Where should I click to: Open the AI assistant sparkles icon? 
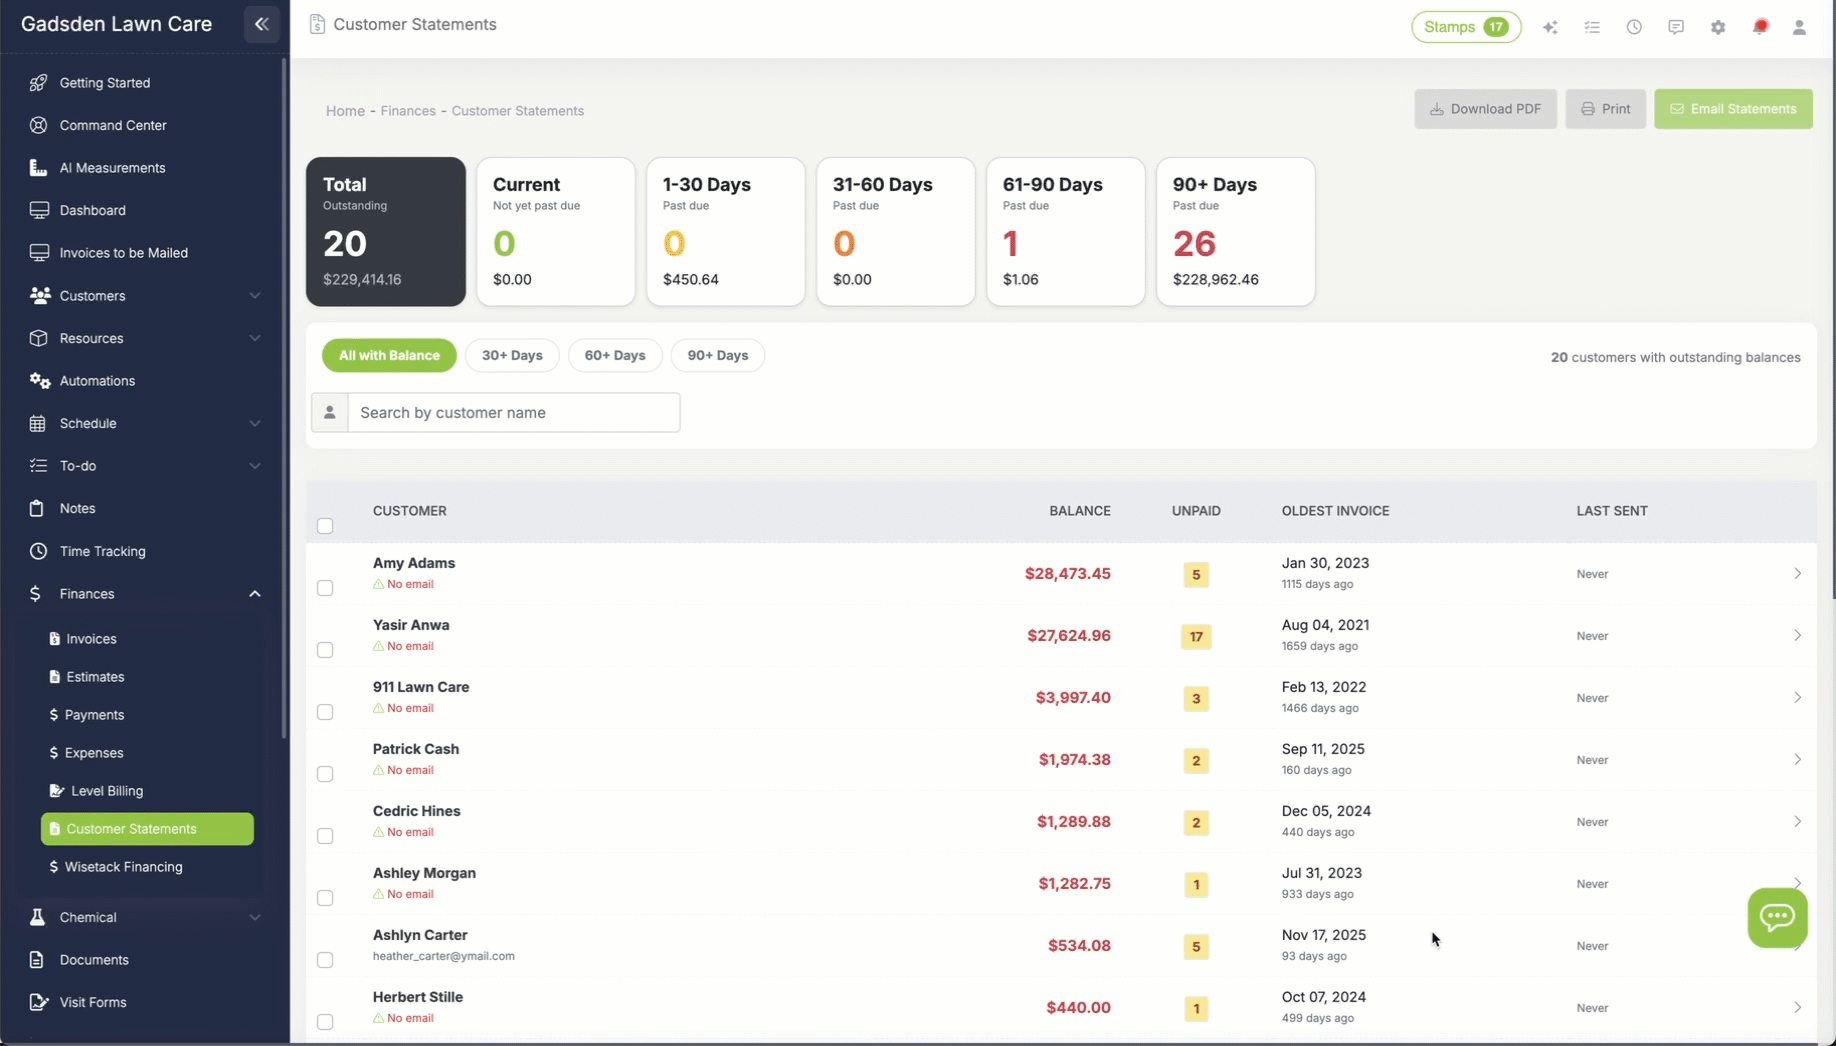point(1551,27)
